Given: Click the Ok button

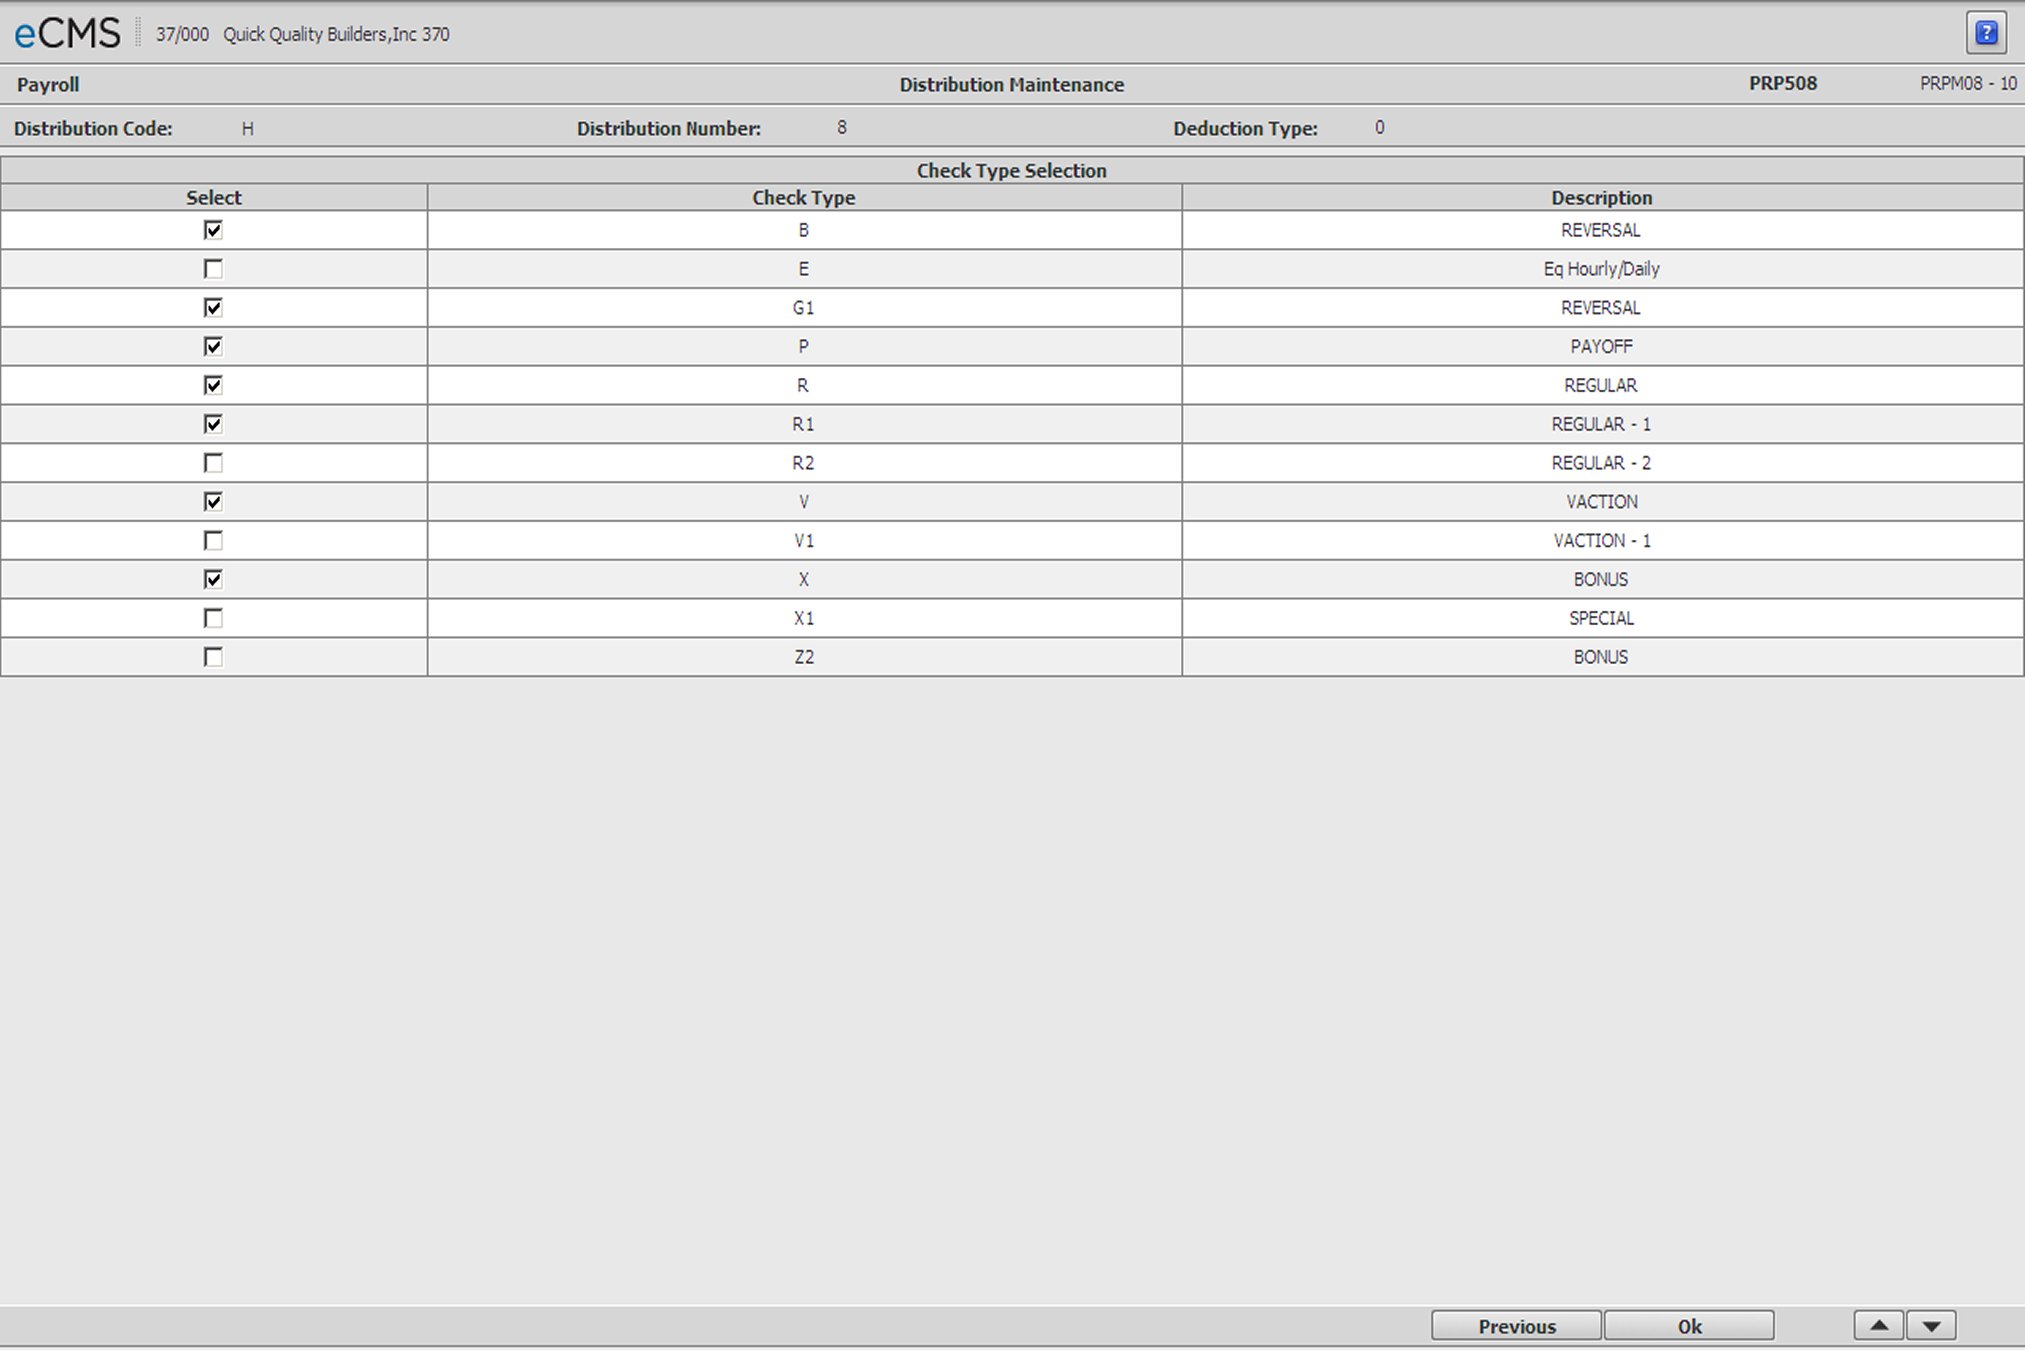Looking at the screenshot, I should click(x=1689, y=1326).
